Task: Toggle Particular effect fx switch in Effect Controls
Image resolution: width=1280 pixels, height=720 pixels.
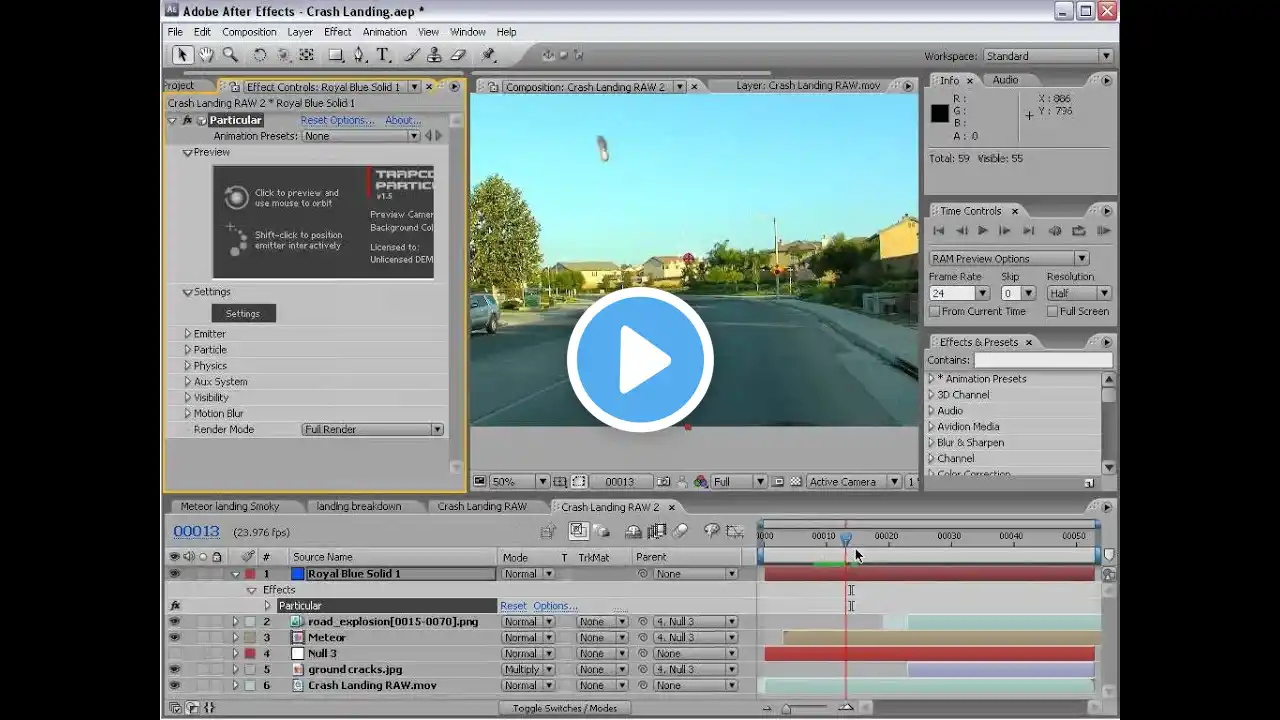Action: tap(187, 120)
